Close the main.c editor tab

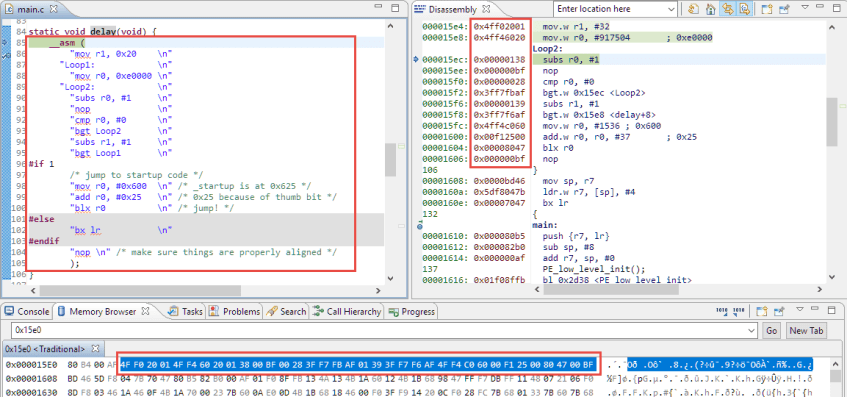pyautogui.click(x=53, y=9)
